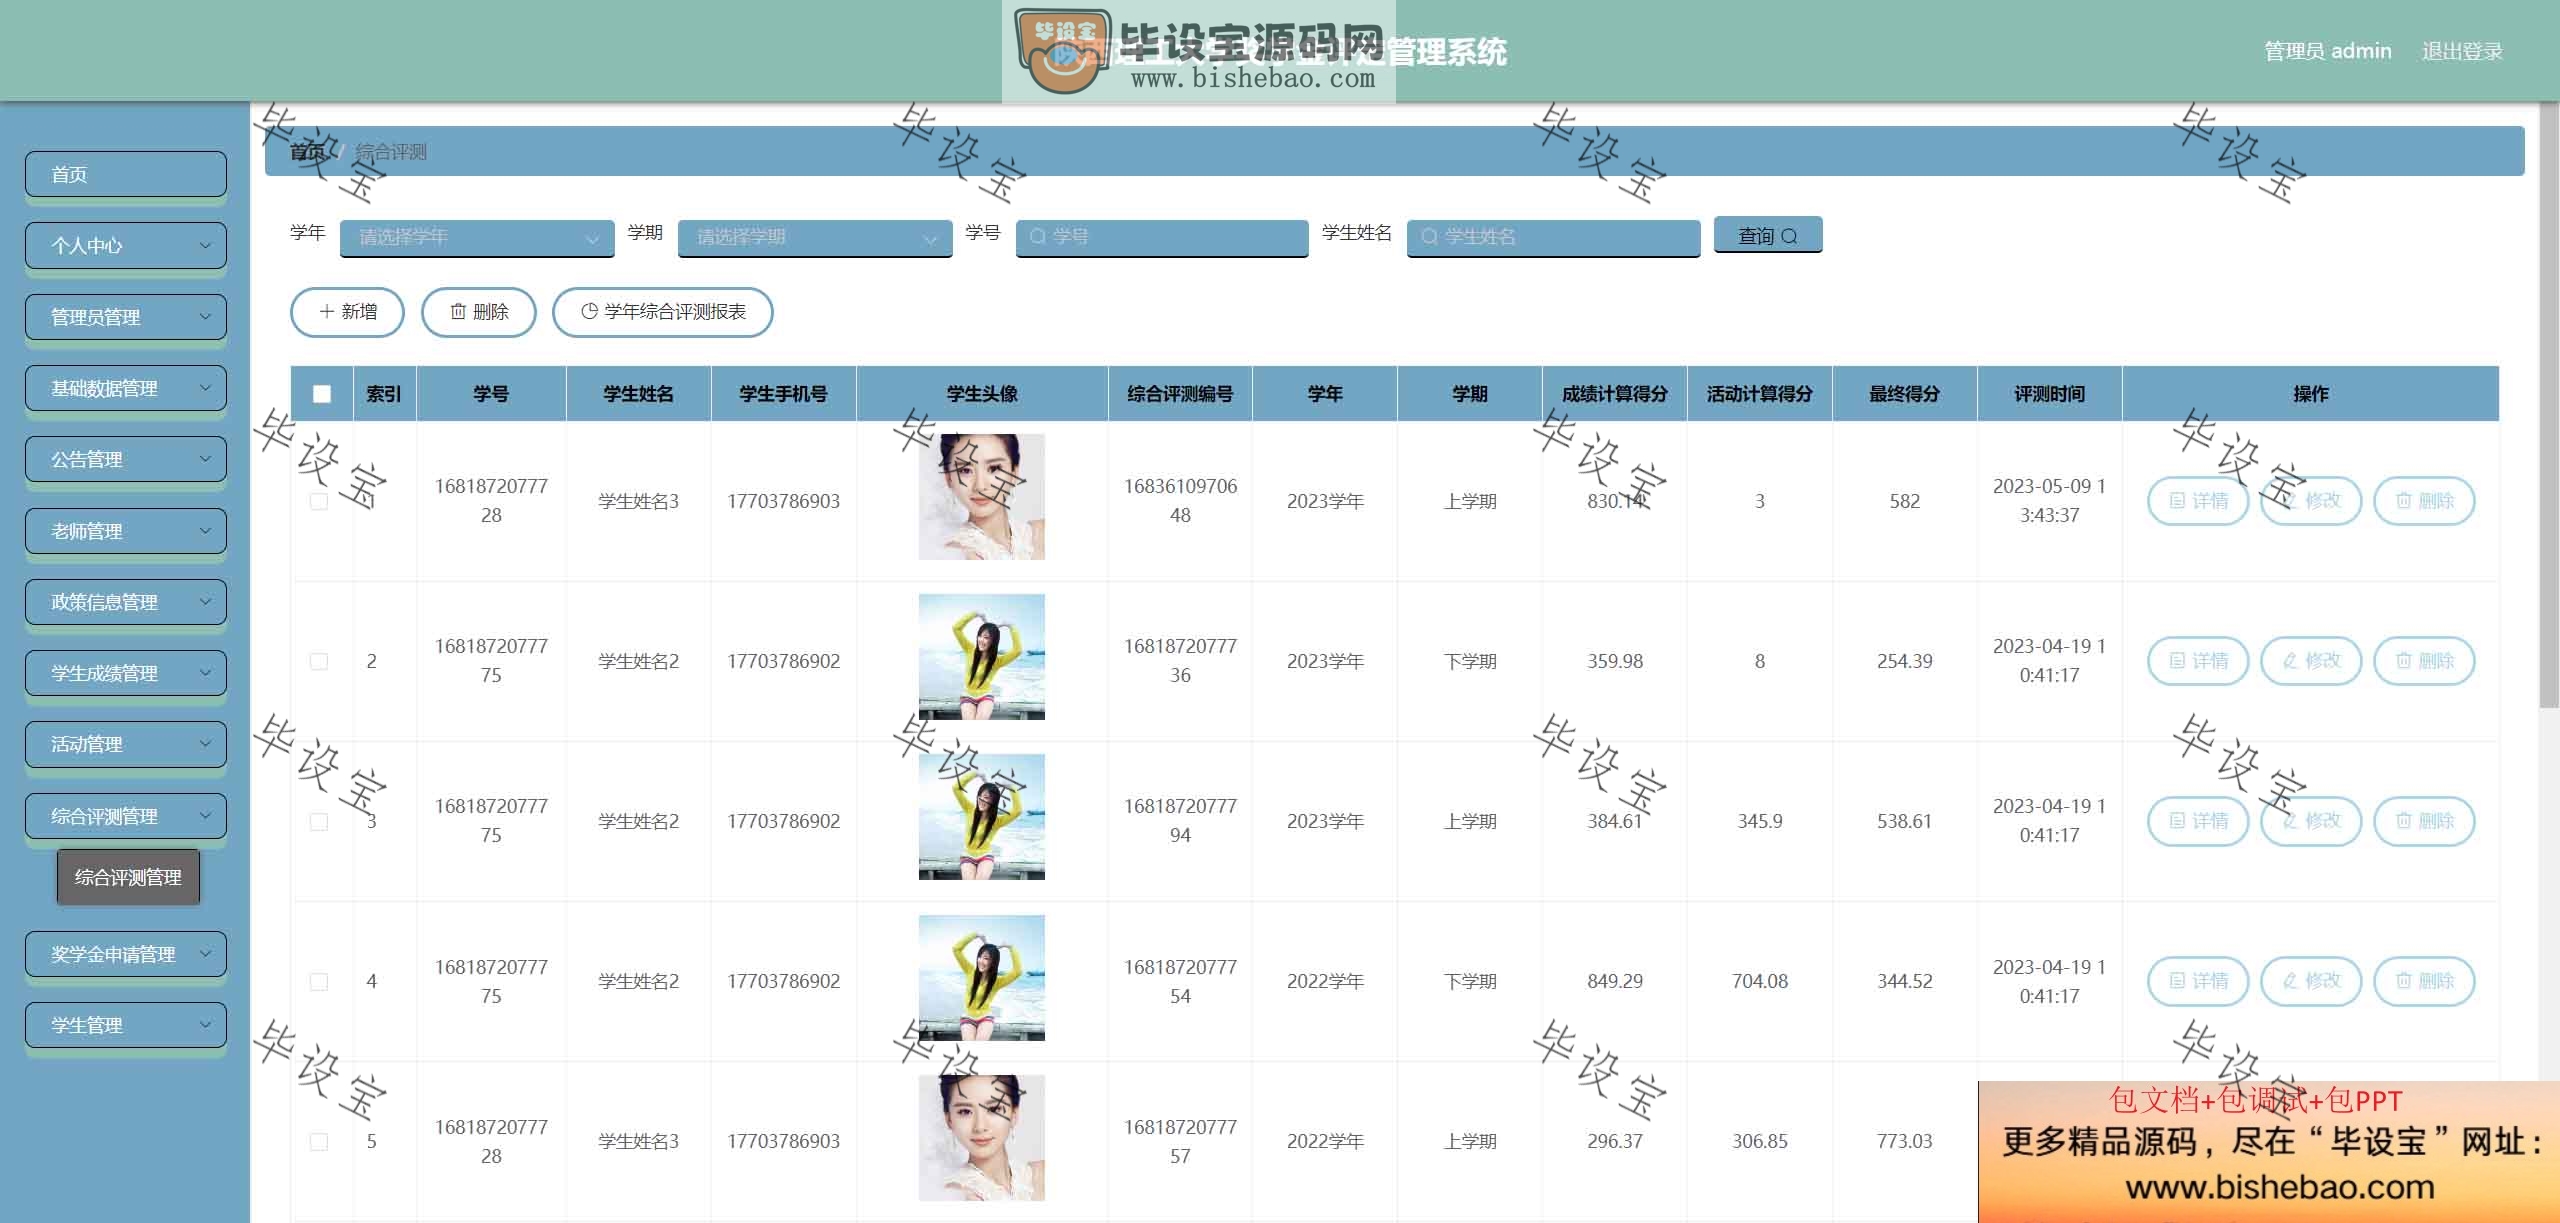Click 删除 for index 4 row

point(2424,981)
